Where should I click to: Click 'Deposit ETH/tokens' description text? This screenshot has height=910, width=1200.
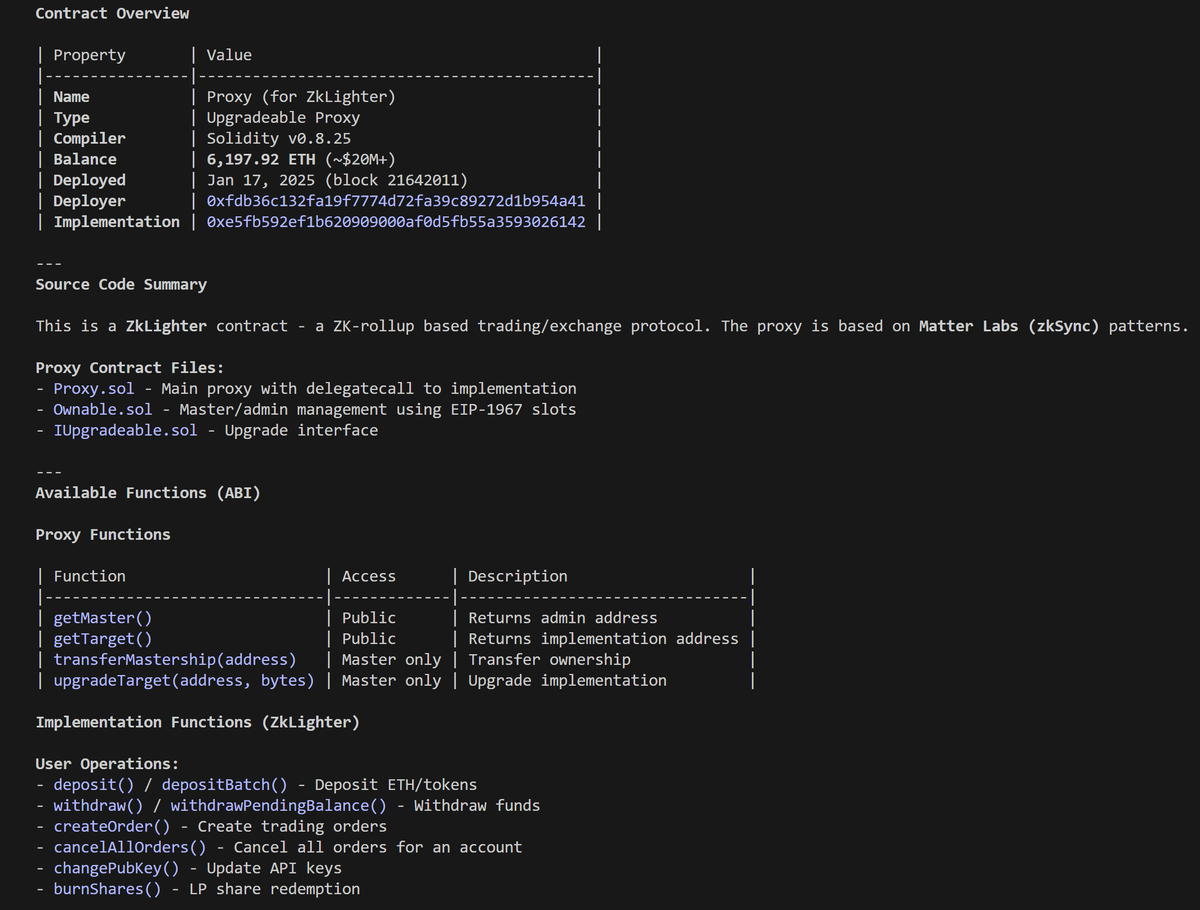pos(396,785)
